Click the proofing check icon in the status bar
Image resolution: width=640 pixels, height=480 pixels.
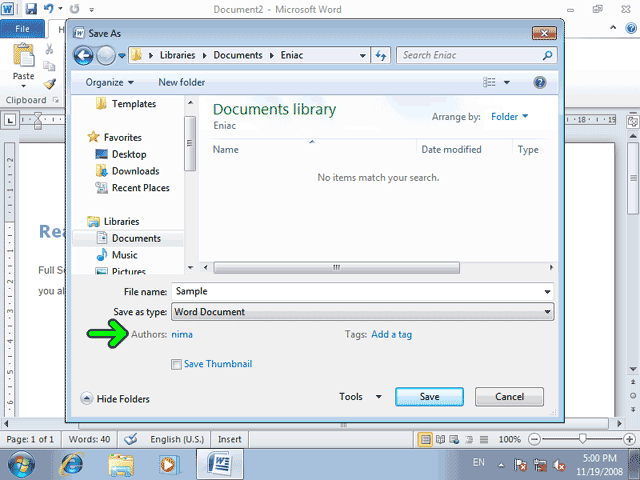pyautogui.click(x=131, y=440)
